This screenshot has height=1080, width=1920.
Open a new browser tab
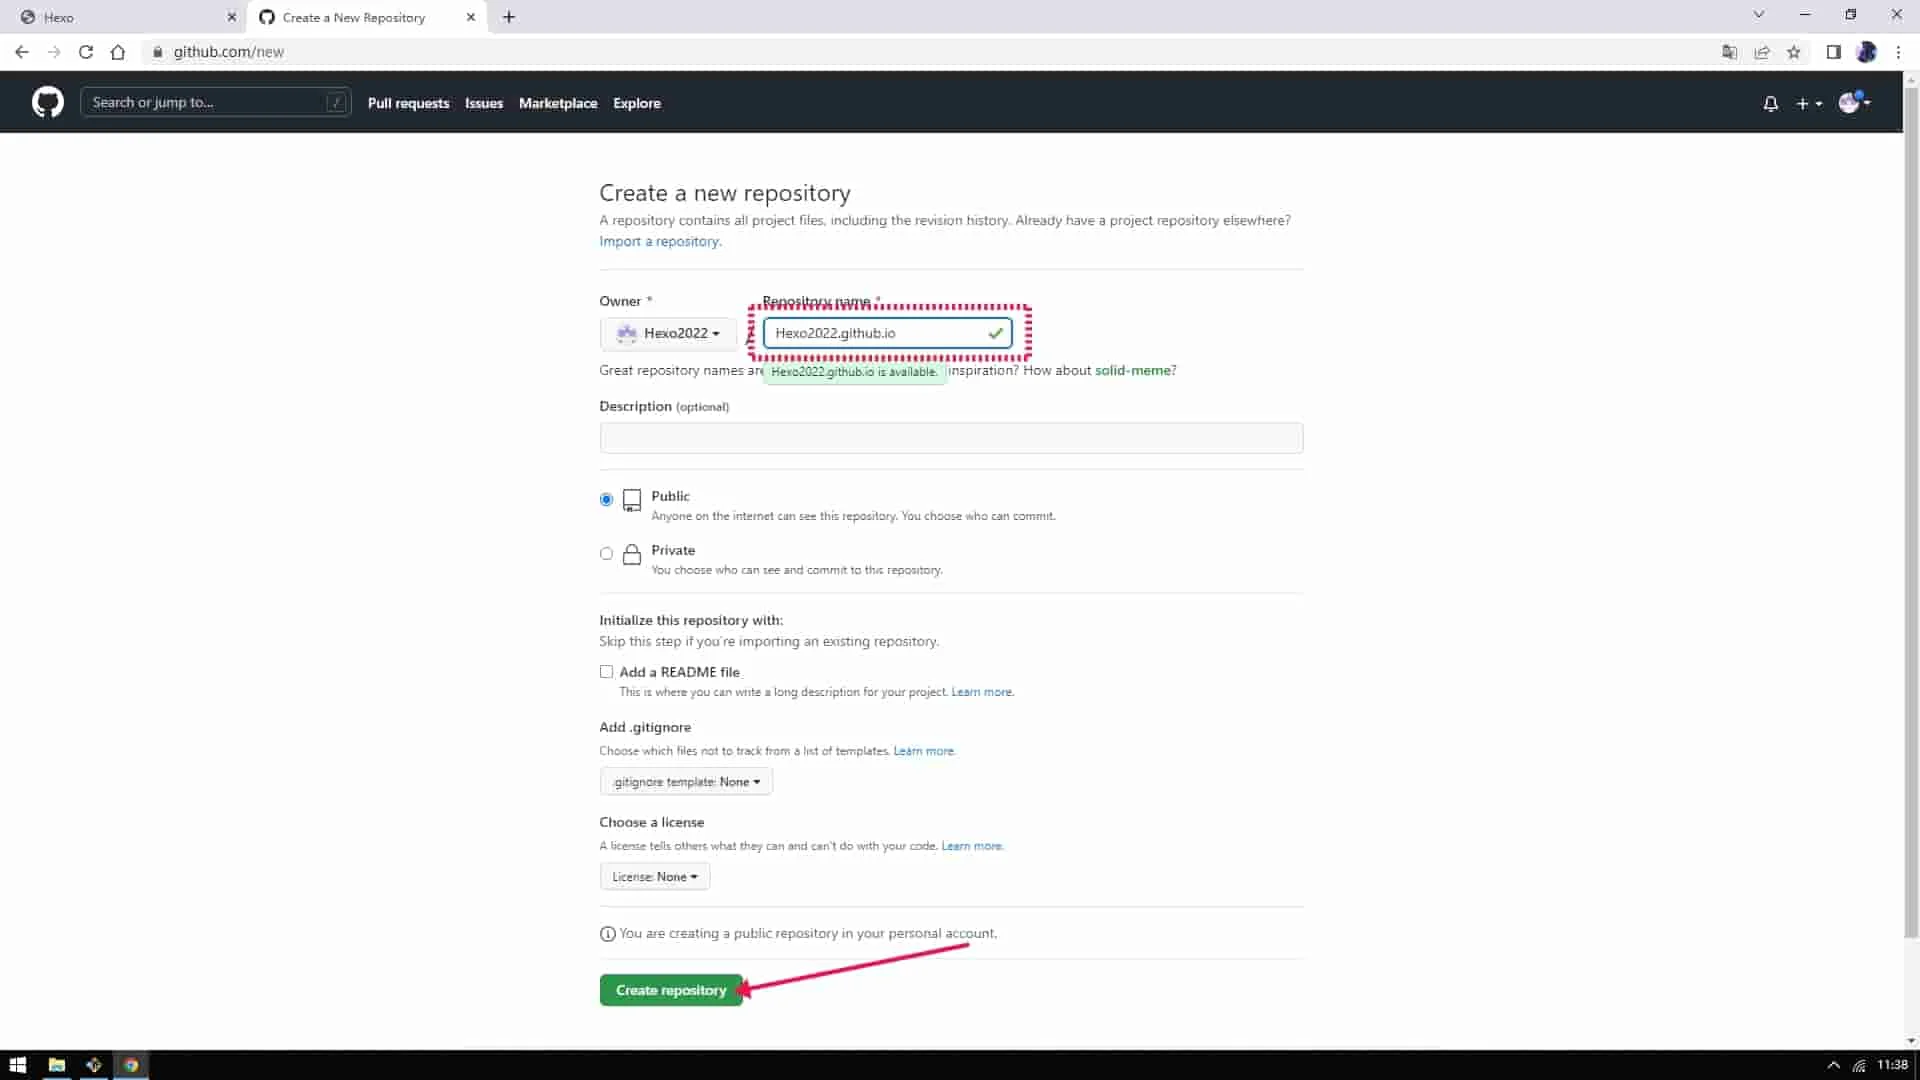pyautogui.click(x=509, y=17)
